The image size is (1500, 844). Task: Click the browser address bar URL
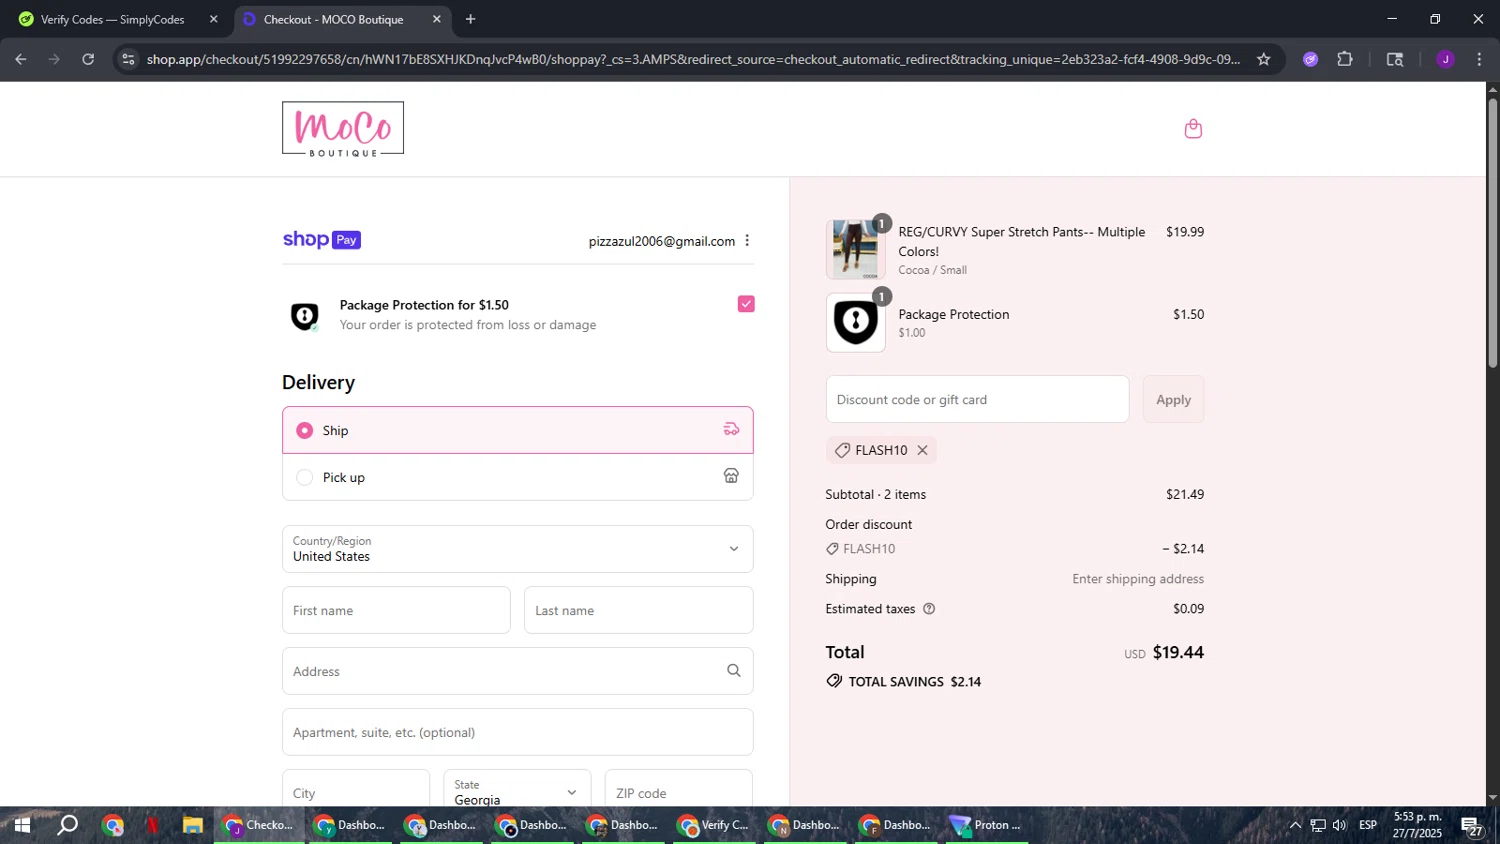tap(693, 59)
